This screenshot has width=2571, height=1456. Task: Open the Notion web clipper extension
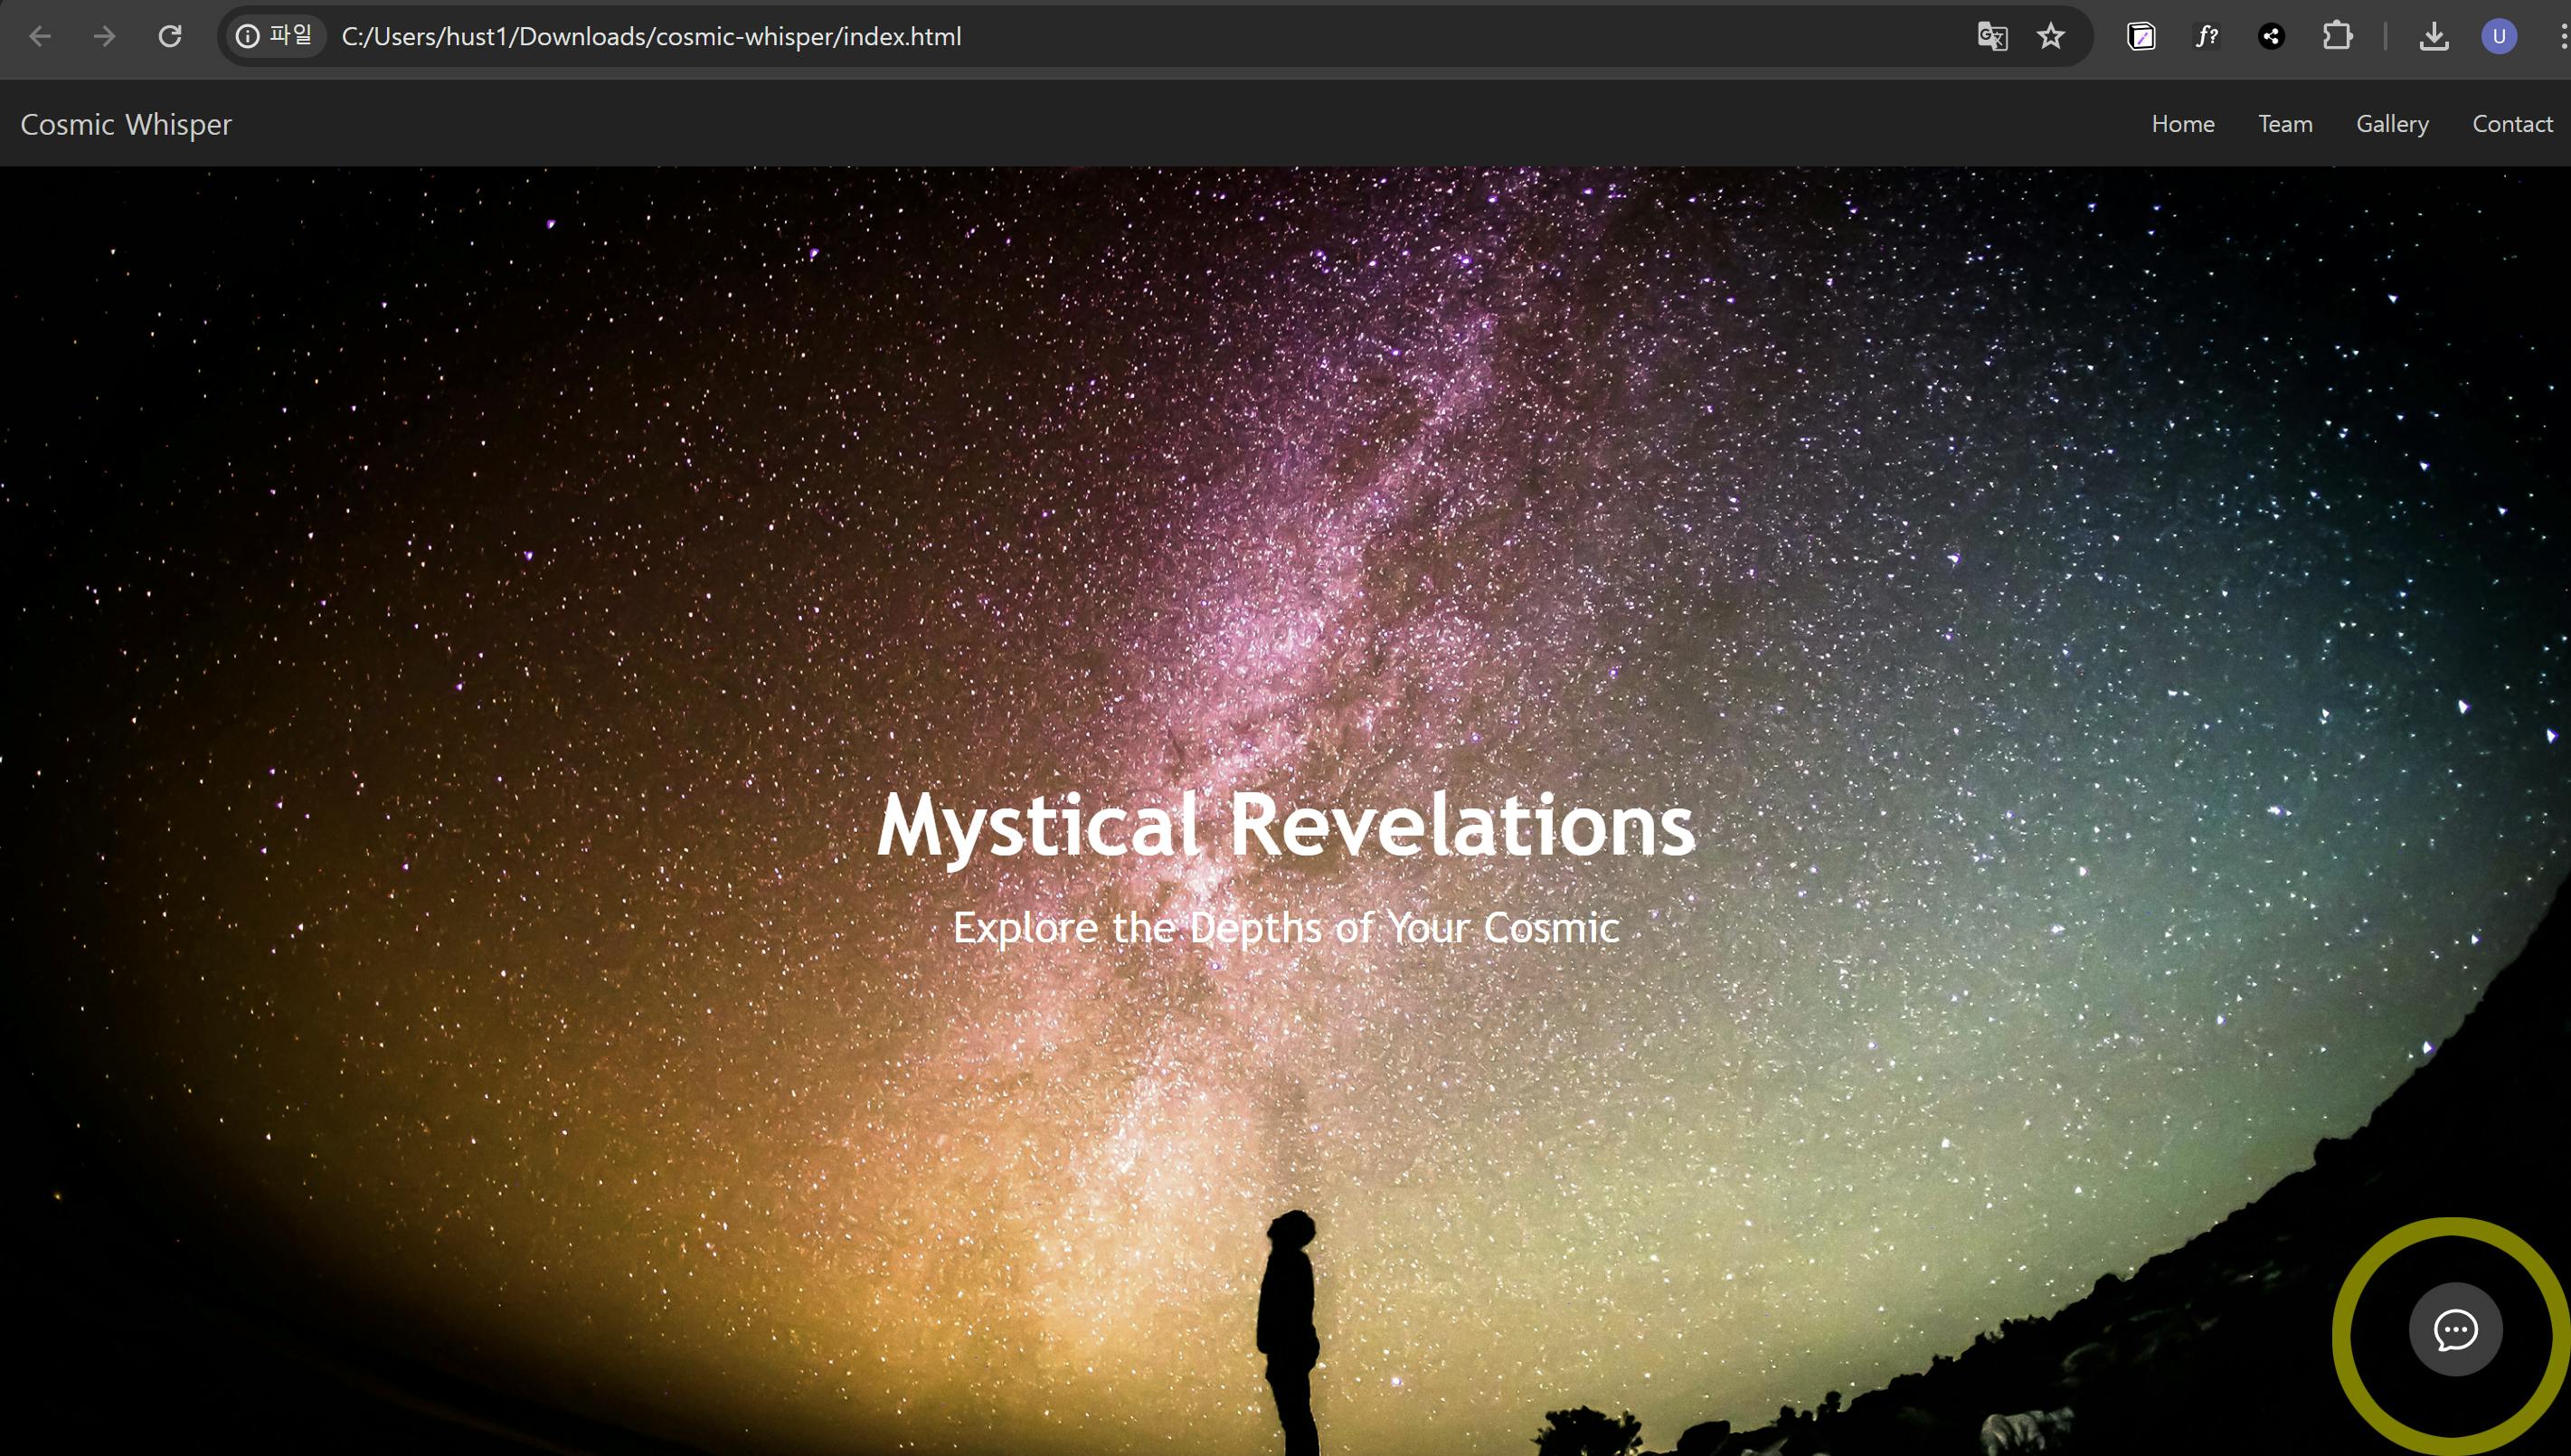pyautogui.click(x=2141, y=37)
